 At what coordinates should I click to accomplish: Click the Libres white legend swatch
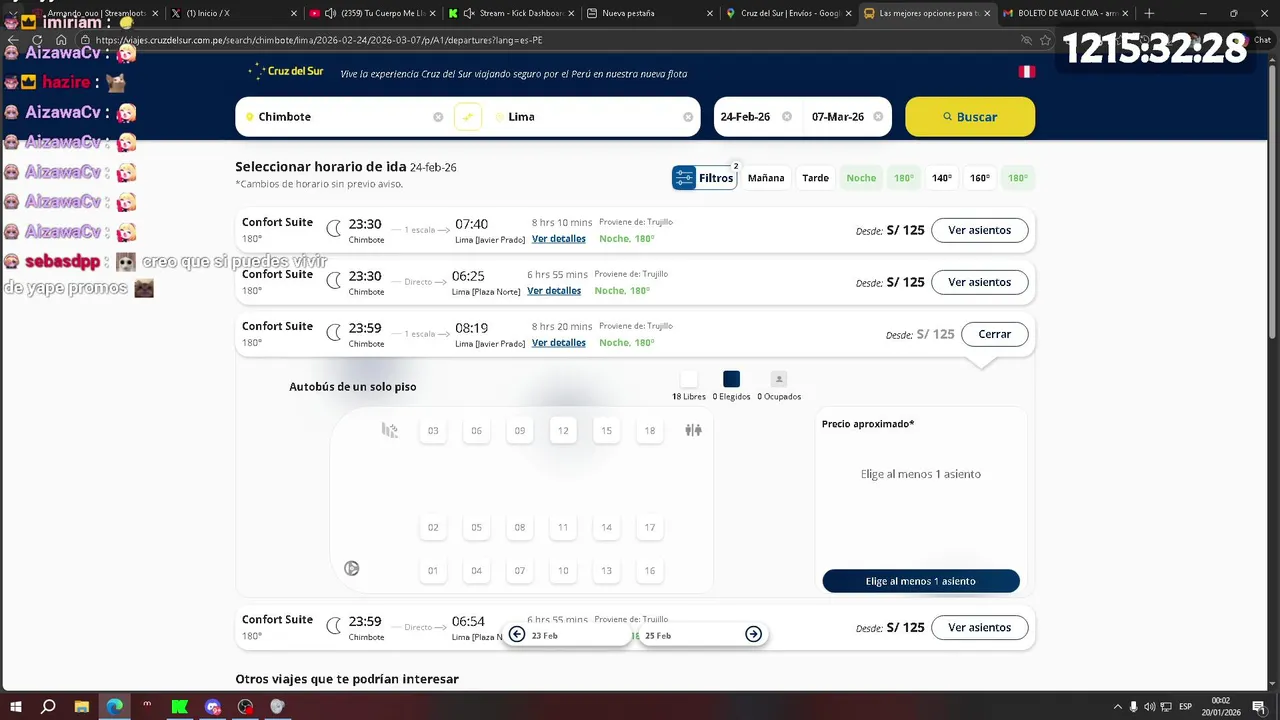tap(689, 379)
